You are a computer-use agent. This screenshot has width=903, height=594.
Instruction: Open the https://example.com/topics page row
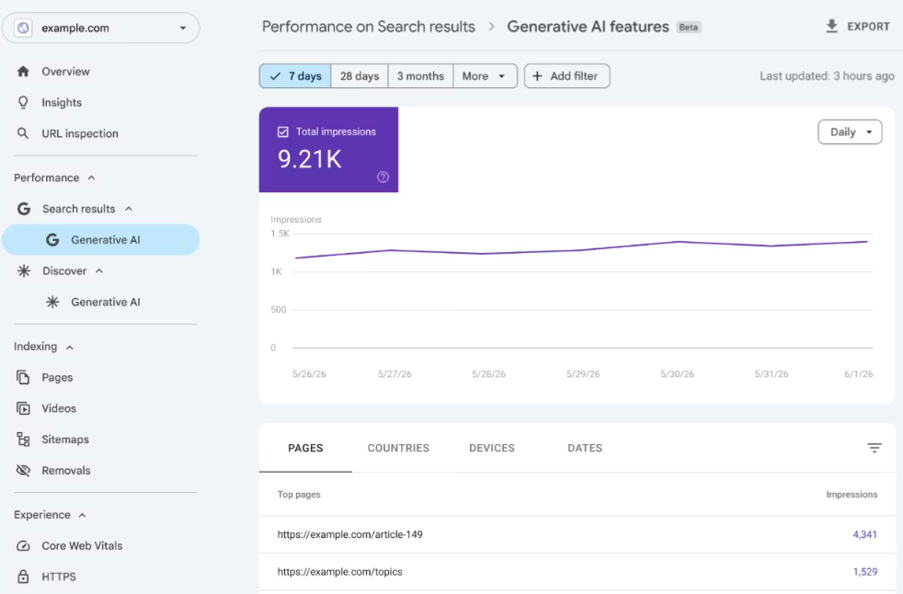[577, 572]
